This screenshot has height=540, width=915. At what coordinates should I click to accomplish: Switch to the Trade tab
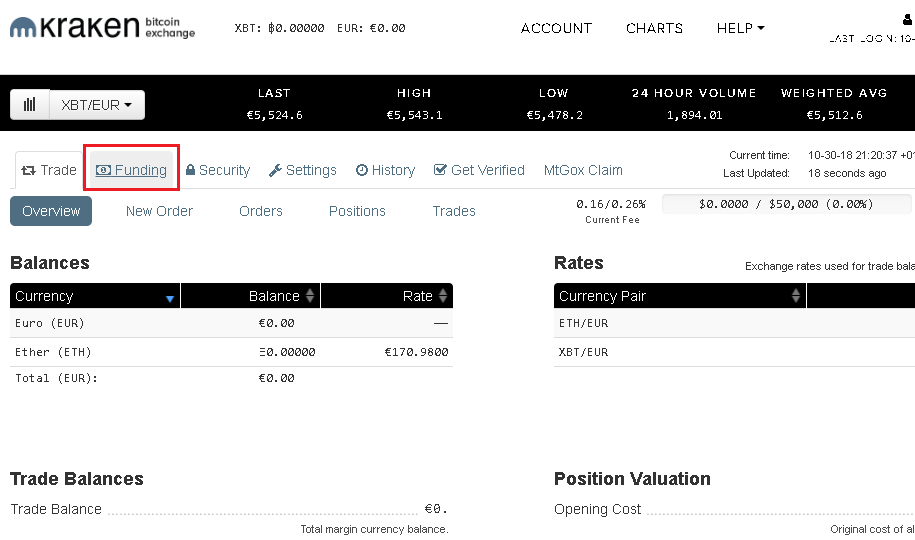(49, 170)
